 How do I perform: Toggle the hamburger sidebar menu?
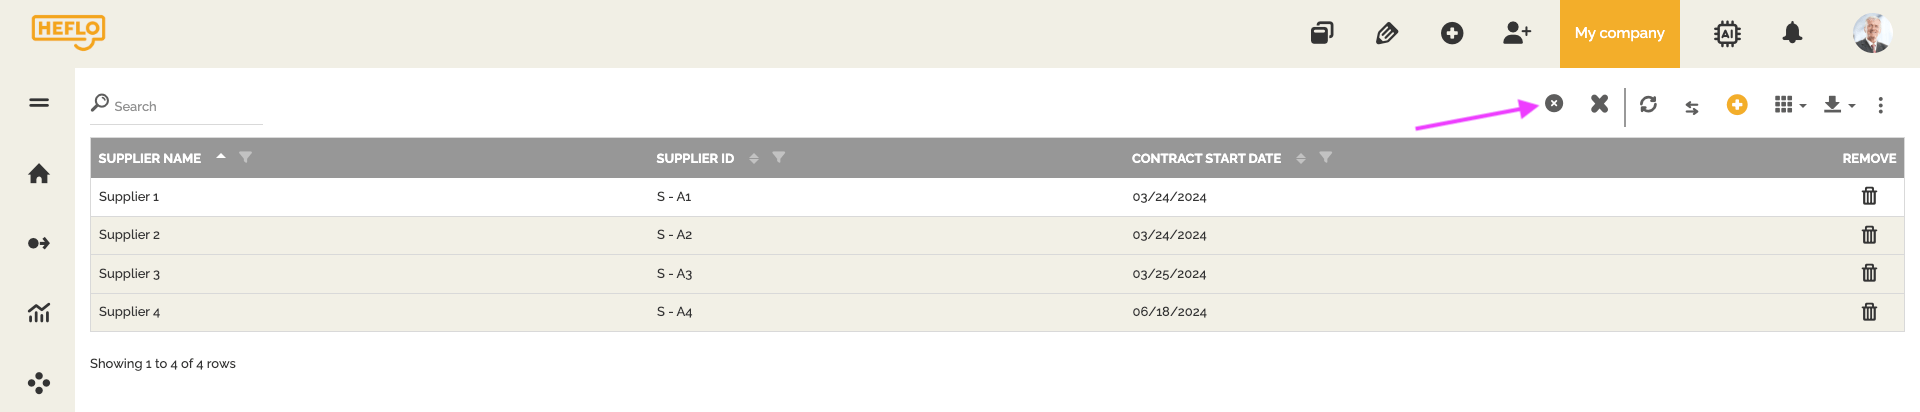coord(39,102)
